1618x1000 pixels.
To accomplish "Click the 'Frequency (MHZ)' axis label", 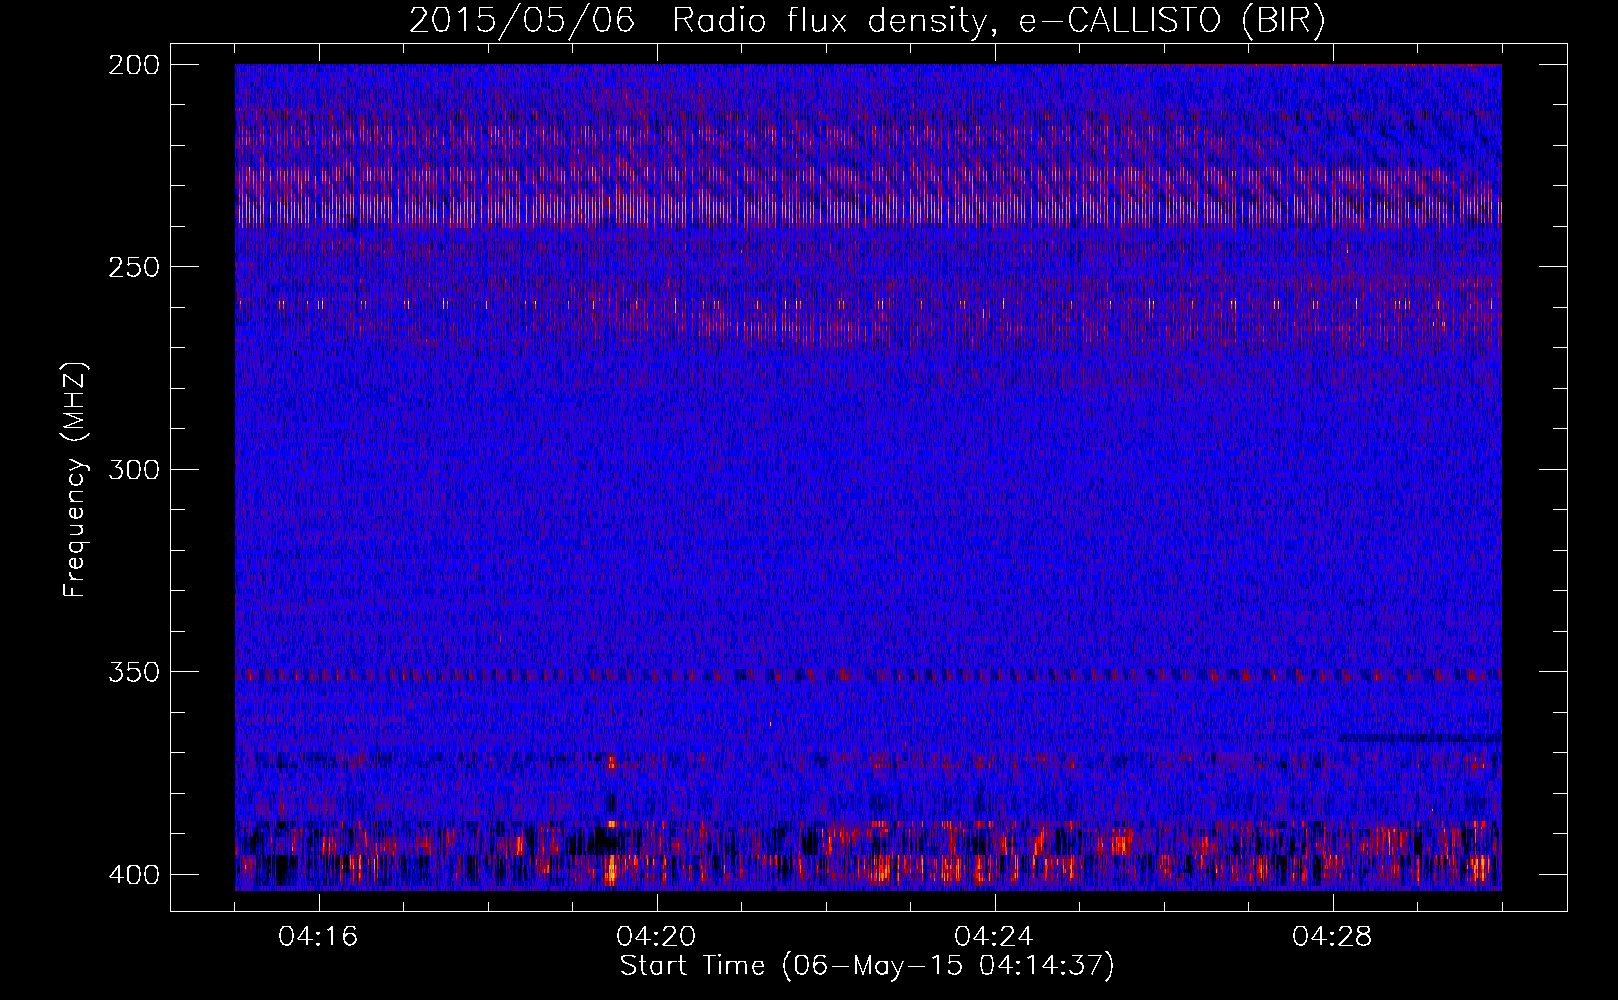I will pyautogui.click(x=75, y=480).
